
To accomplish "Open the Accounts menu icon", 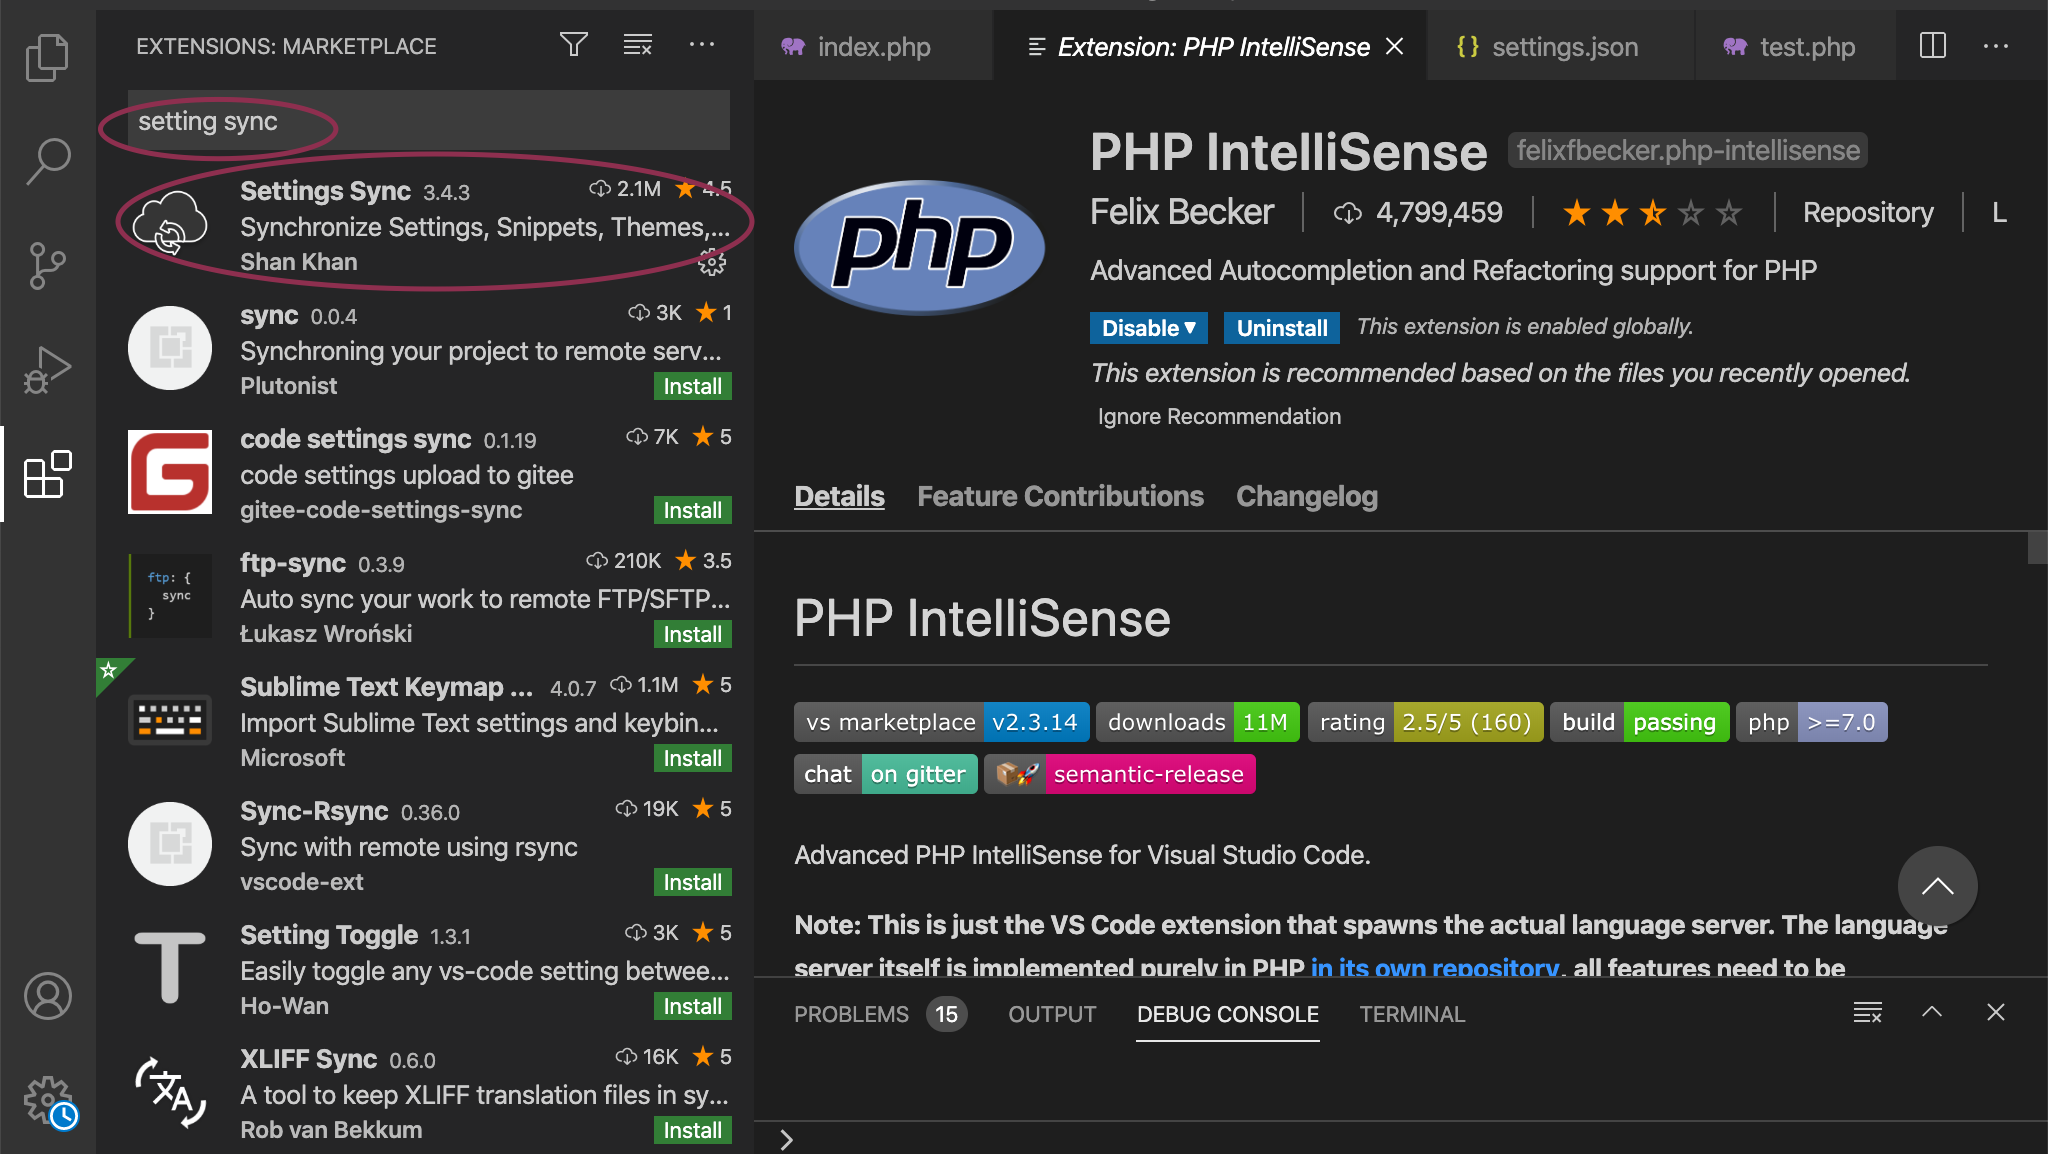I will click(x=47, y=996).
